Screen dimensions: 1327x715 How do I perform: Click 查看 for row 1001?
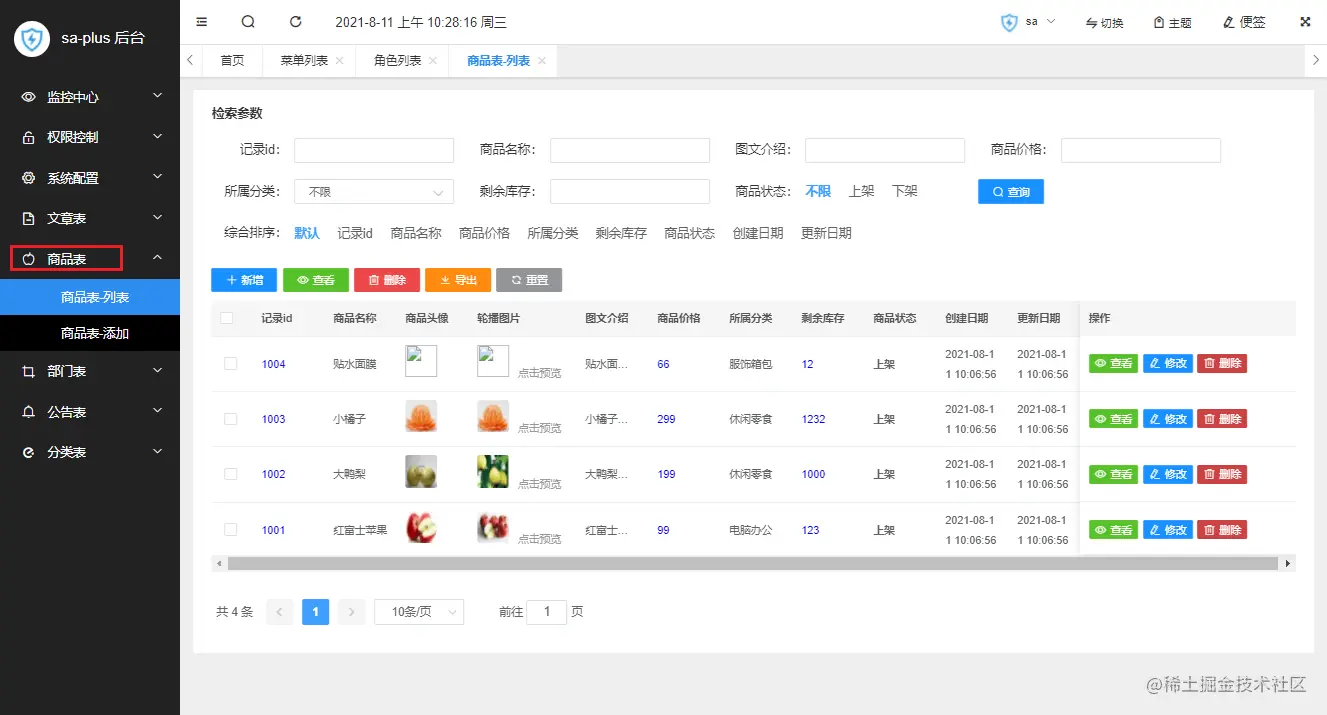[x=1113, y=529]
